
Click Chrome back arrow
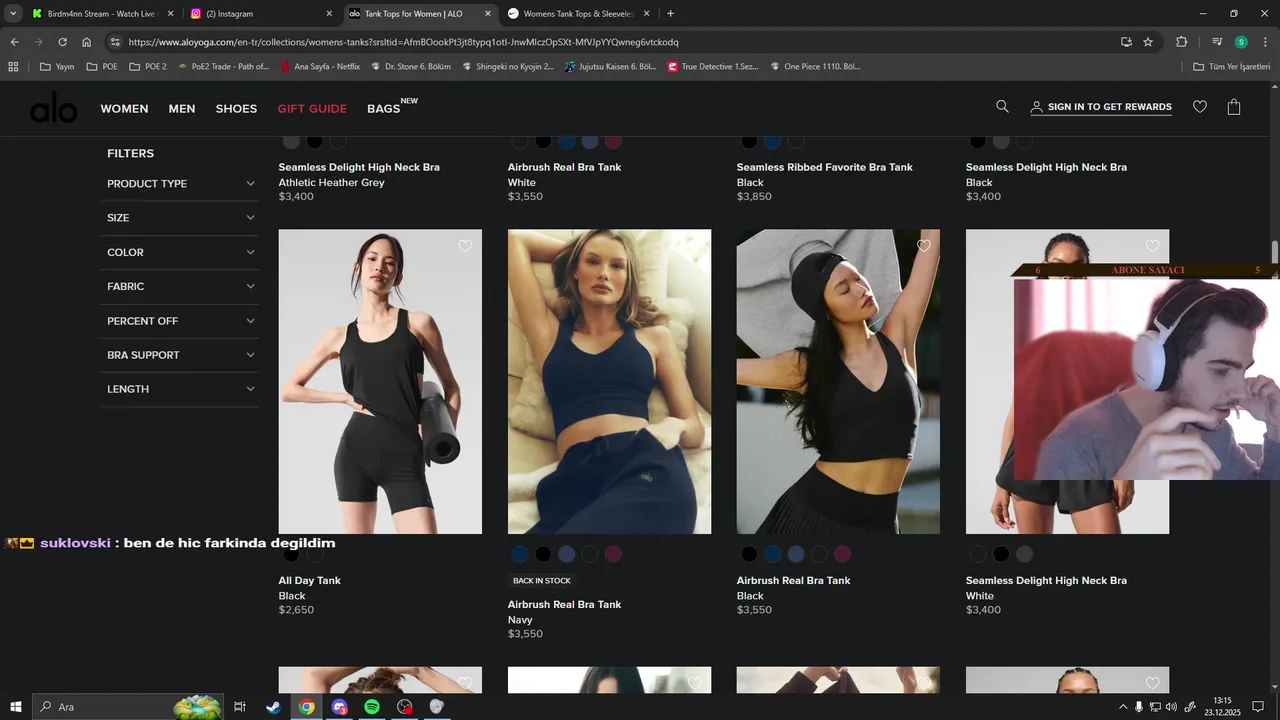point(14,42)
